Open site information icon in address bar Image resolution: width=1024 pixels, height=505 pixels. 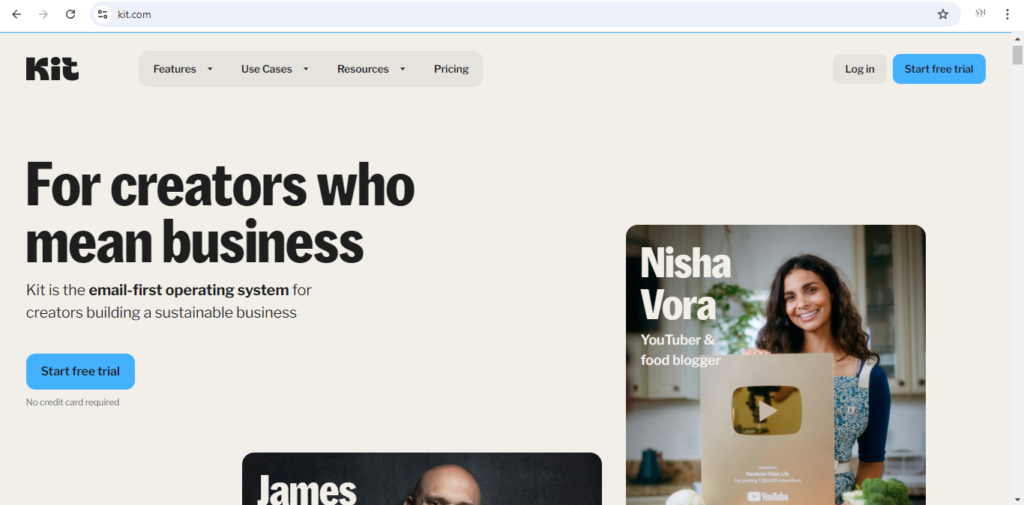click(103, 14)
